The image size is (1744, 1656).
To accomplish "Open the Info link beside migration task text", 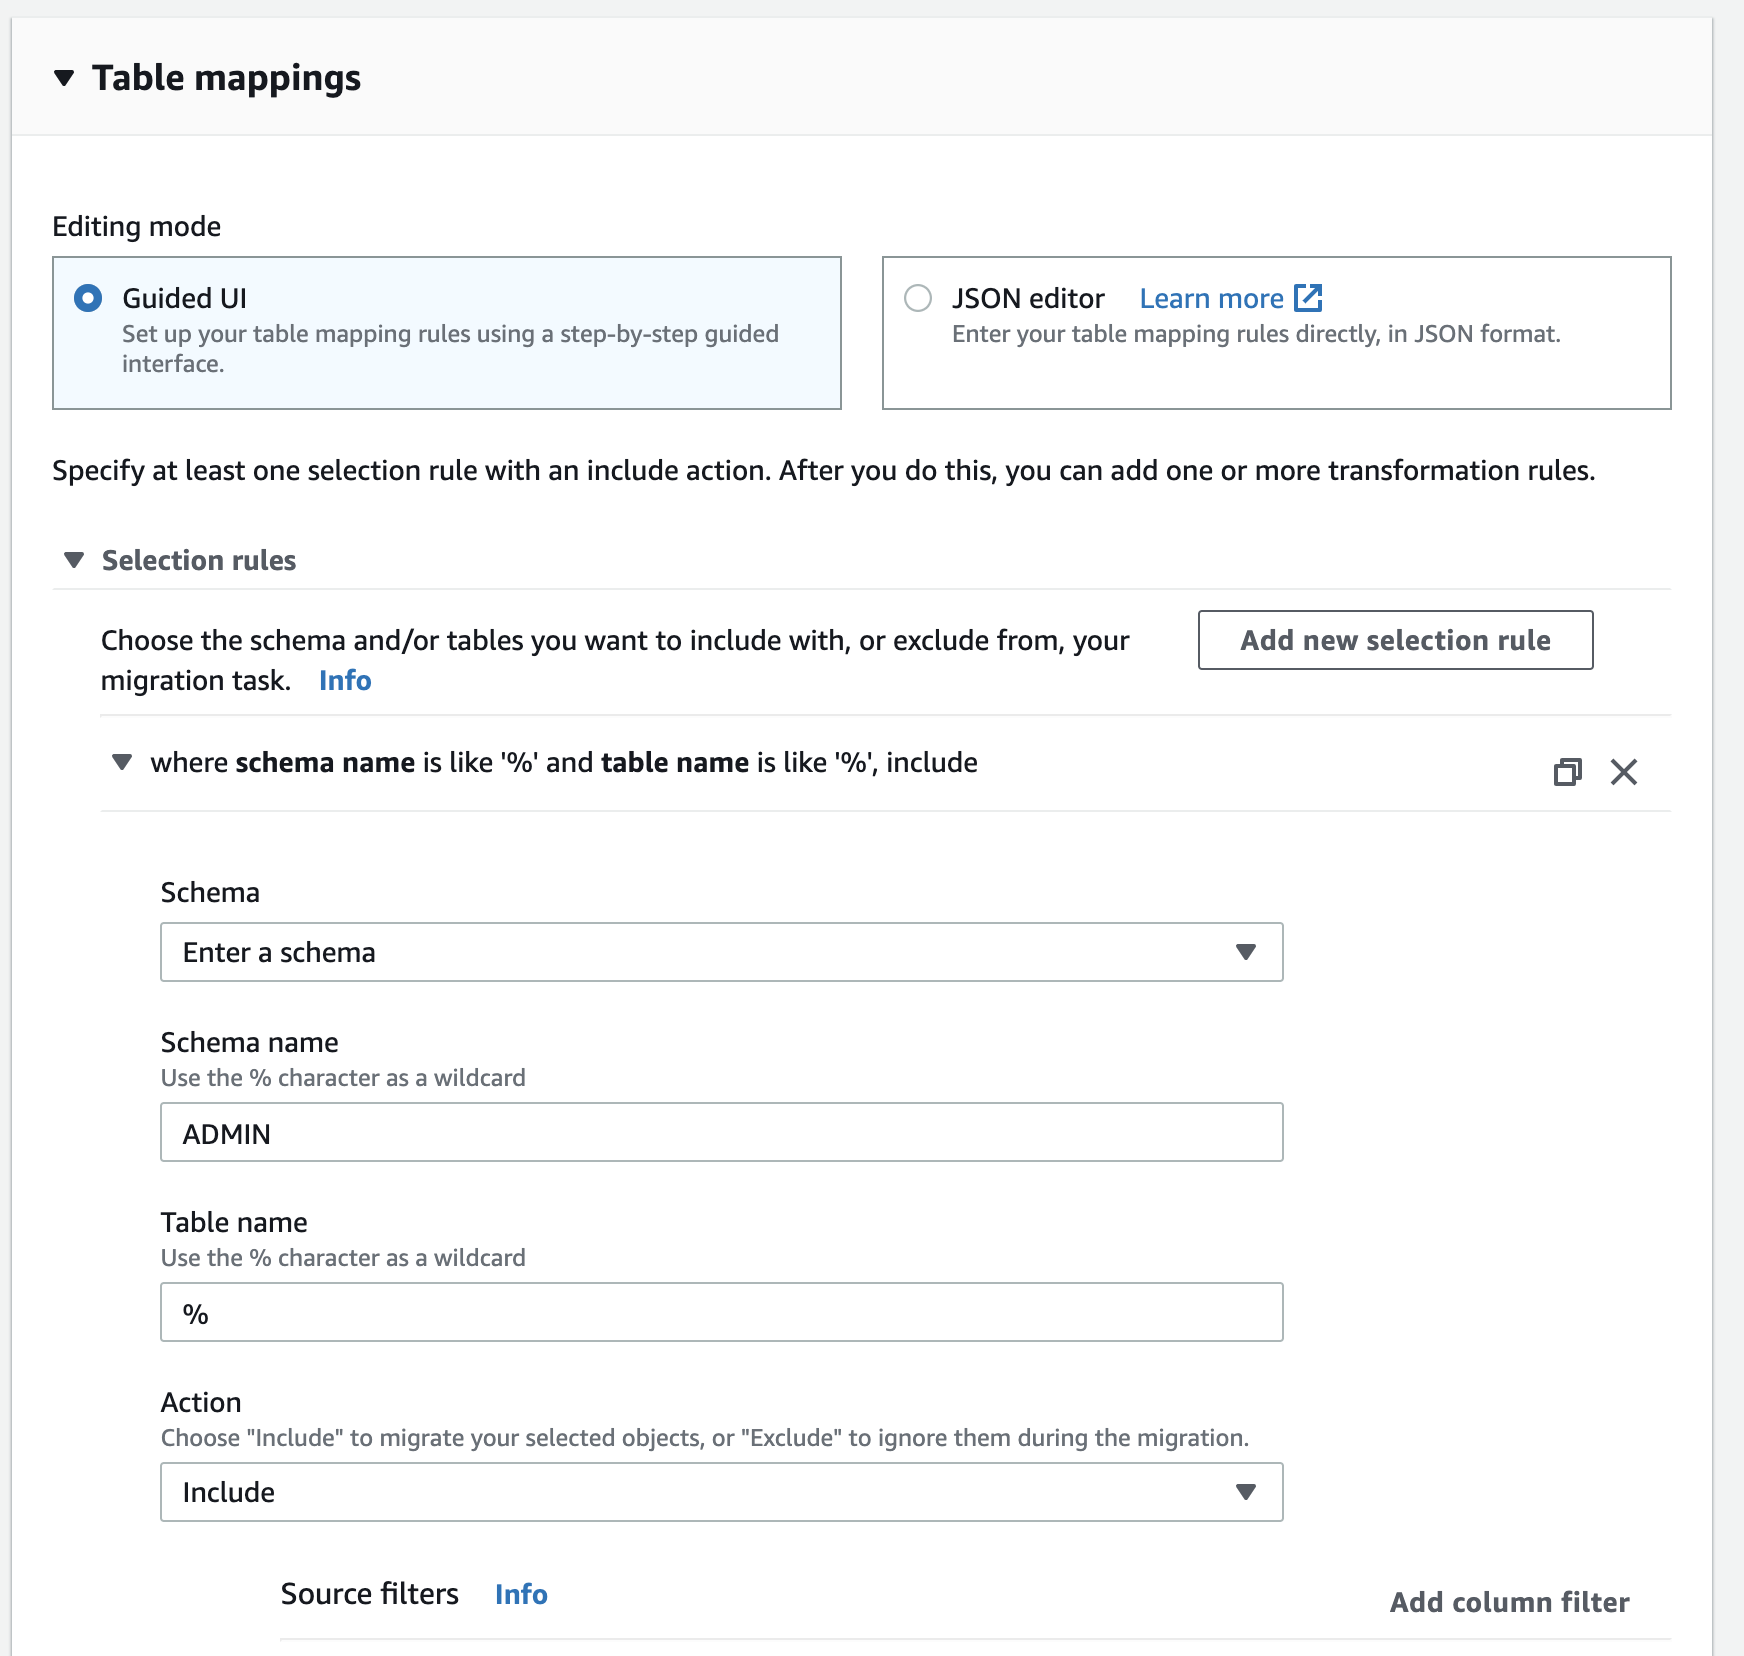I will point(344,681).
